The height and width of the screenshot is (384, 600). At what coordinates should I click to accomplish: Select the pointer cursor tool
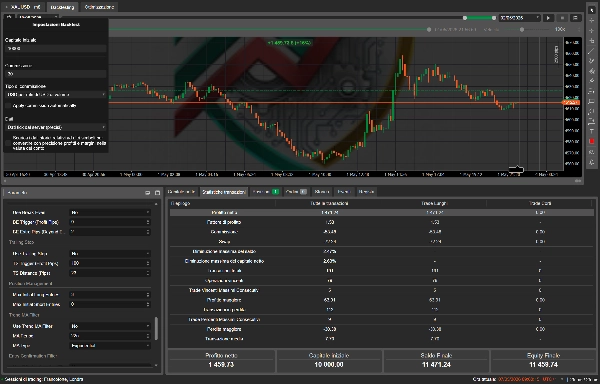[592, 10]
